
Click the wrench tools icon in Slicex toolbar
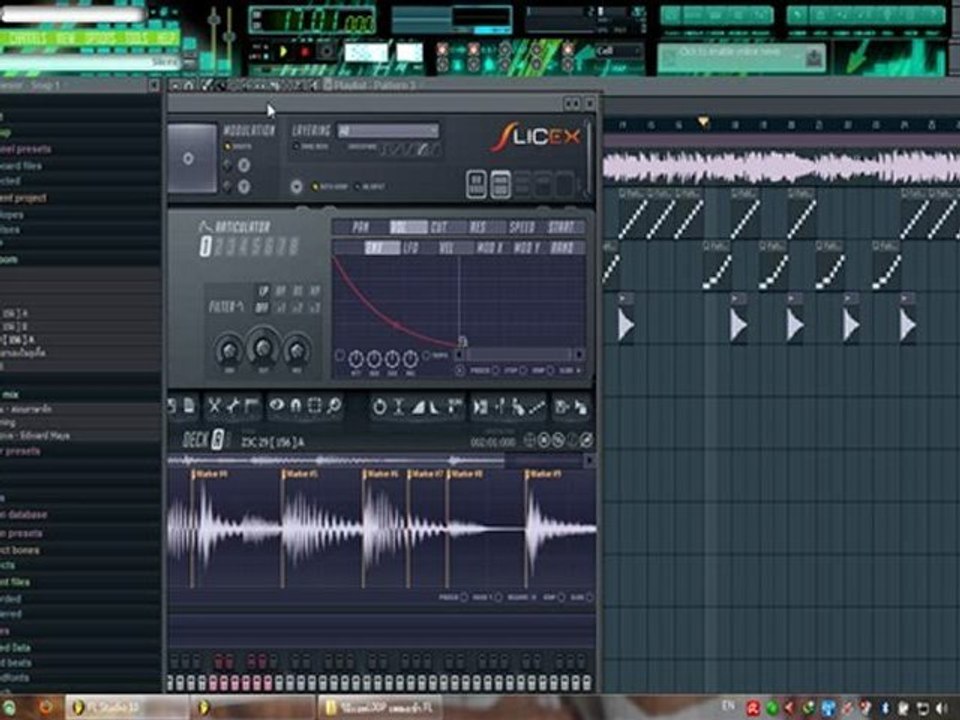[233, 406]
